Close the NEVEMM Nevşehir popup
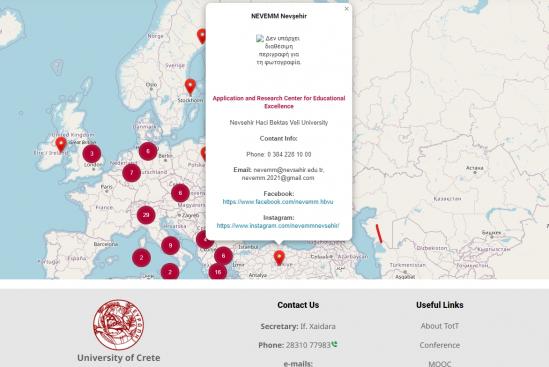Image resolution: width=549 pixels, height=367 pixels. (x=346, y=9)
